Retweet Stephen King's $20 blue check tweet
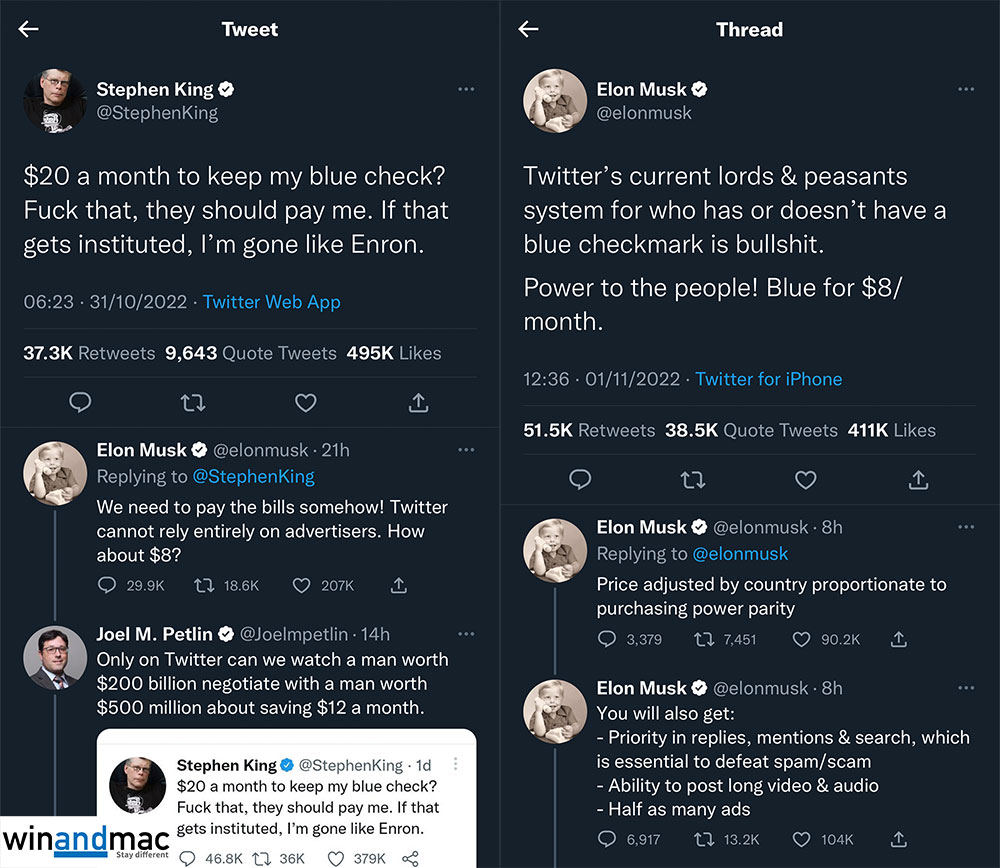Viewport: 1000px width, 868px height. click(193, 402)
